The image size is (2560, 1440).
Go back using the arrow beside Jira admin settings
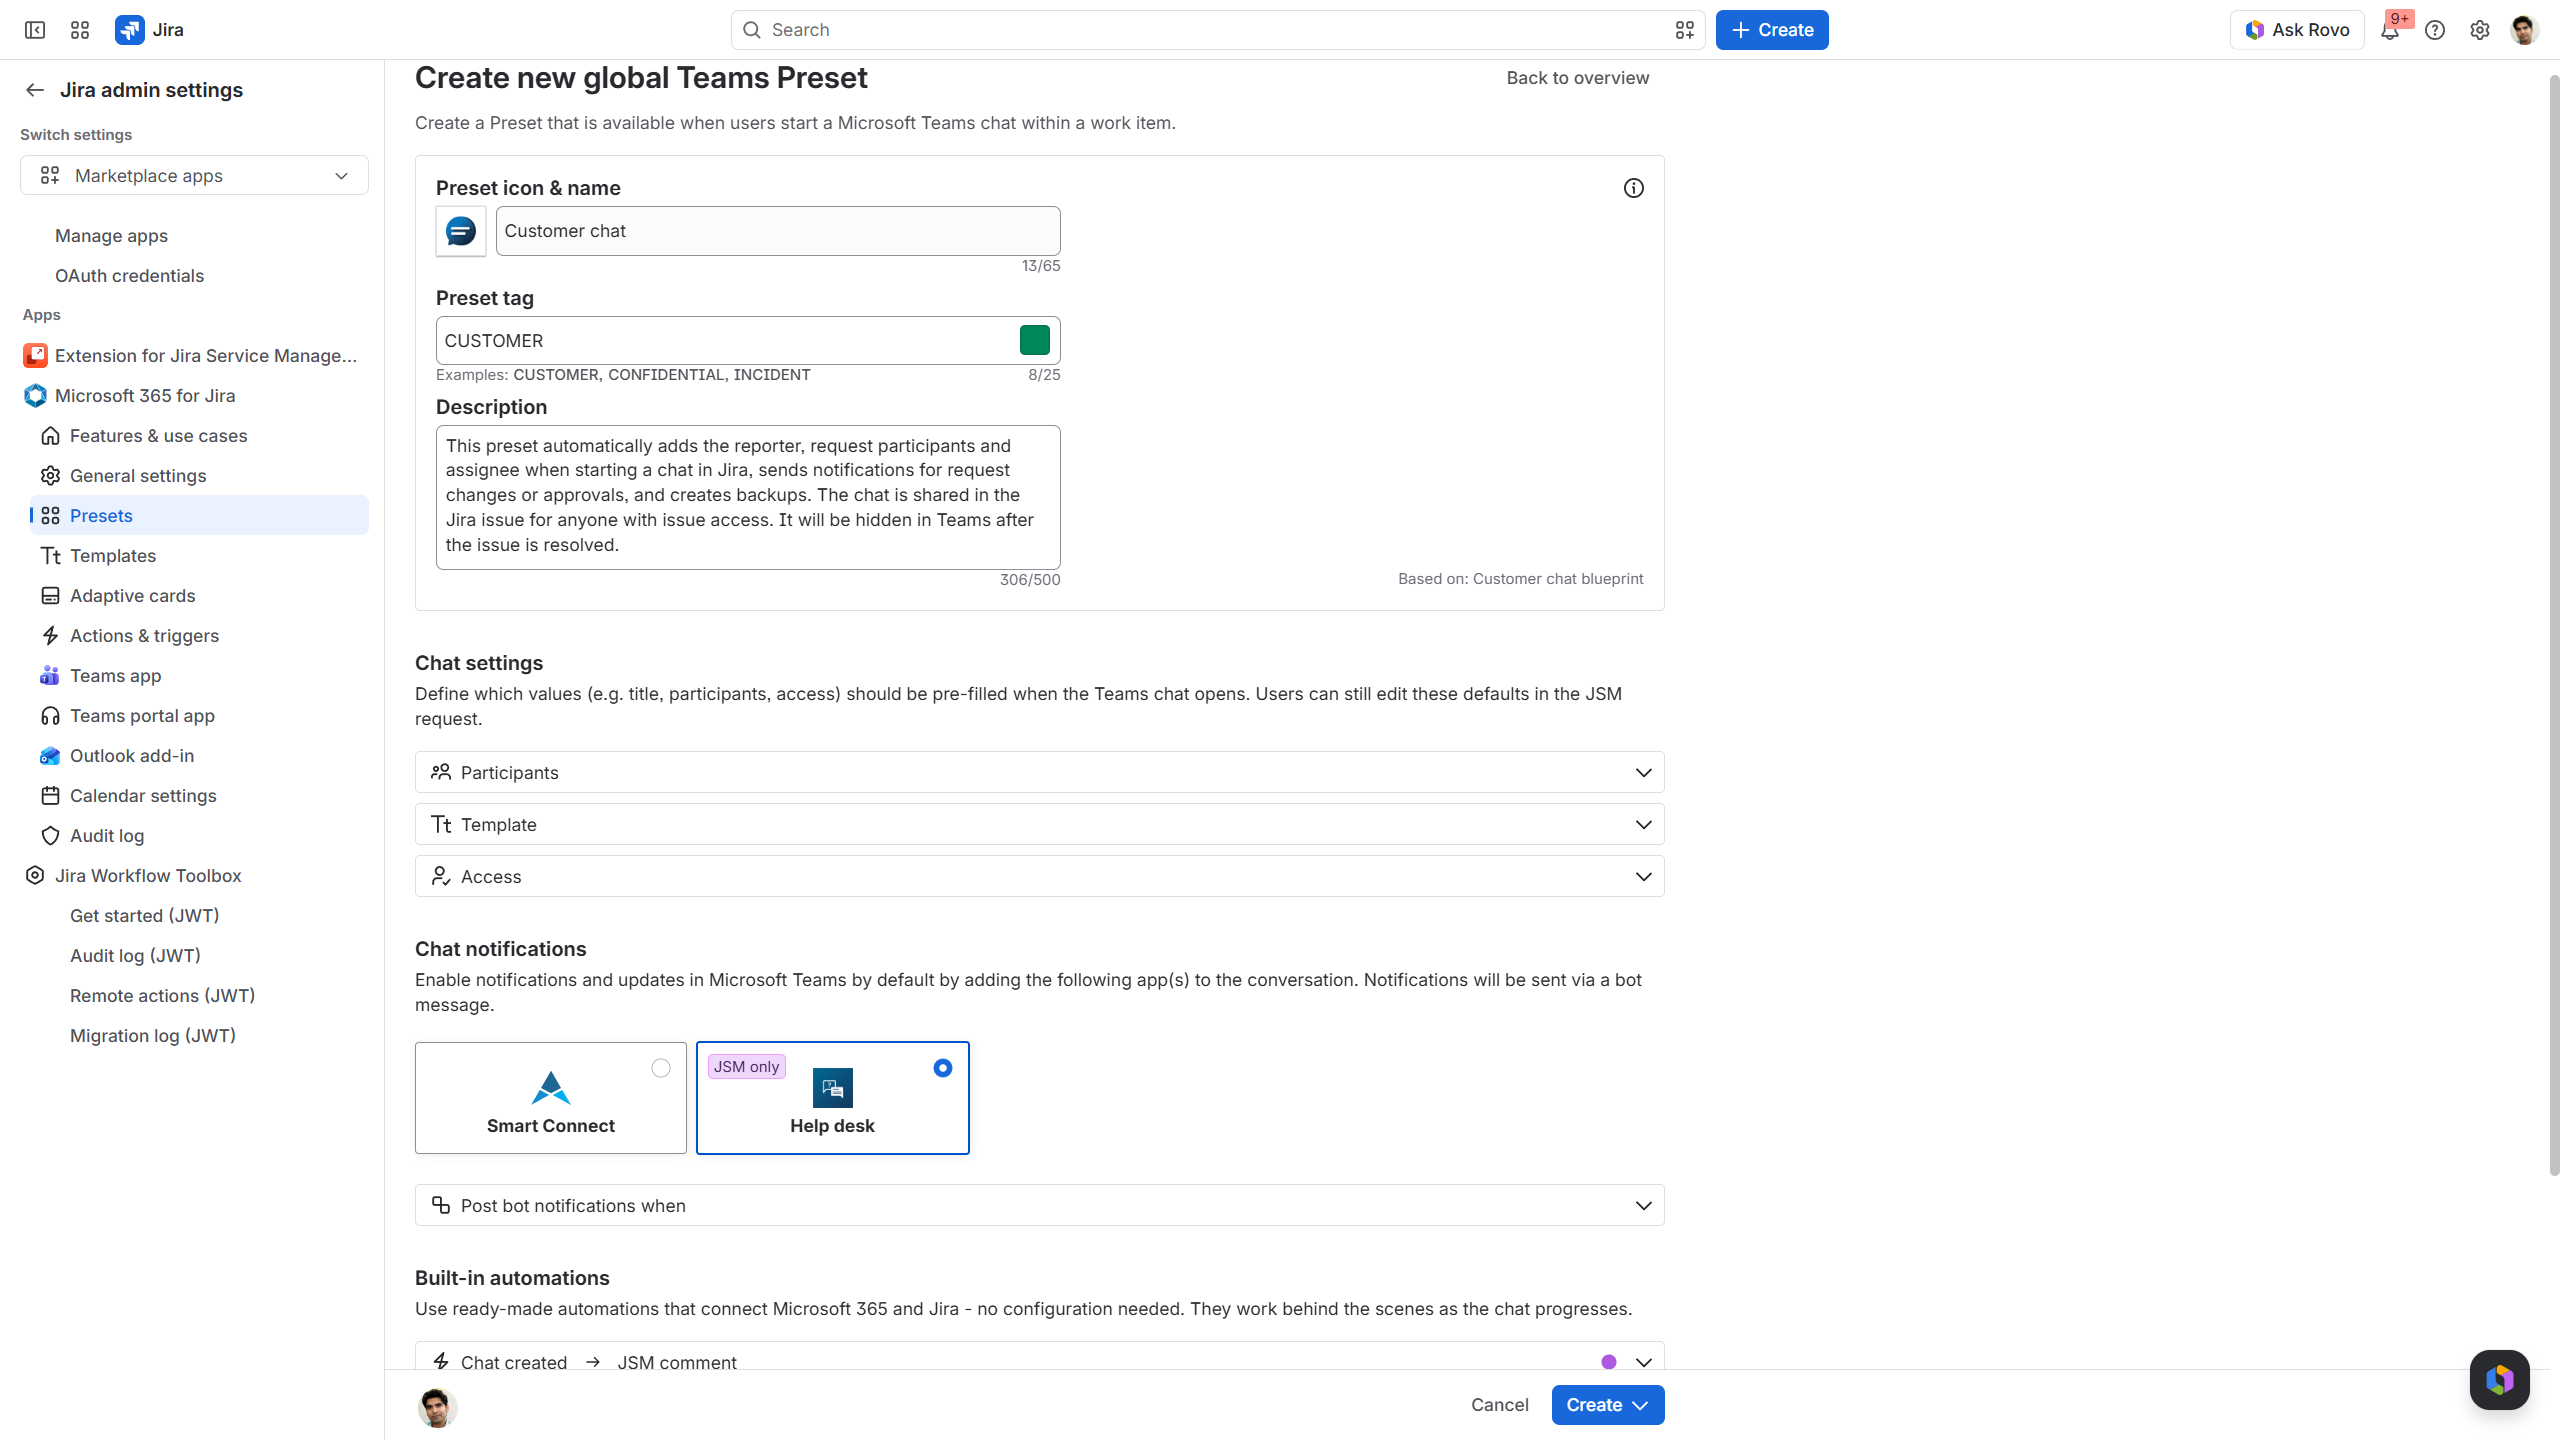pos(35,90)
